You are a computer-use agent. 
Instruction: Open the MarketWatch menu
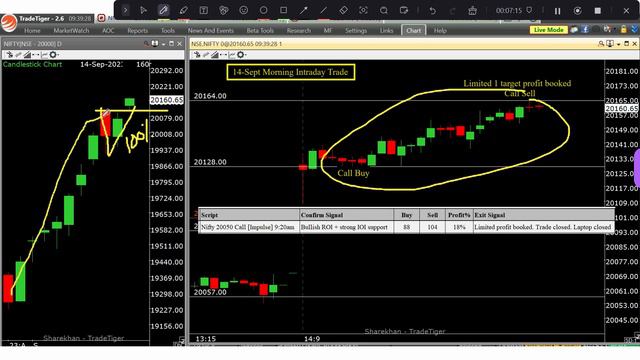(x=71, y=31)
